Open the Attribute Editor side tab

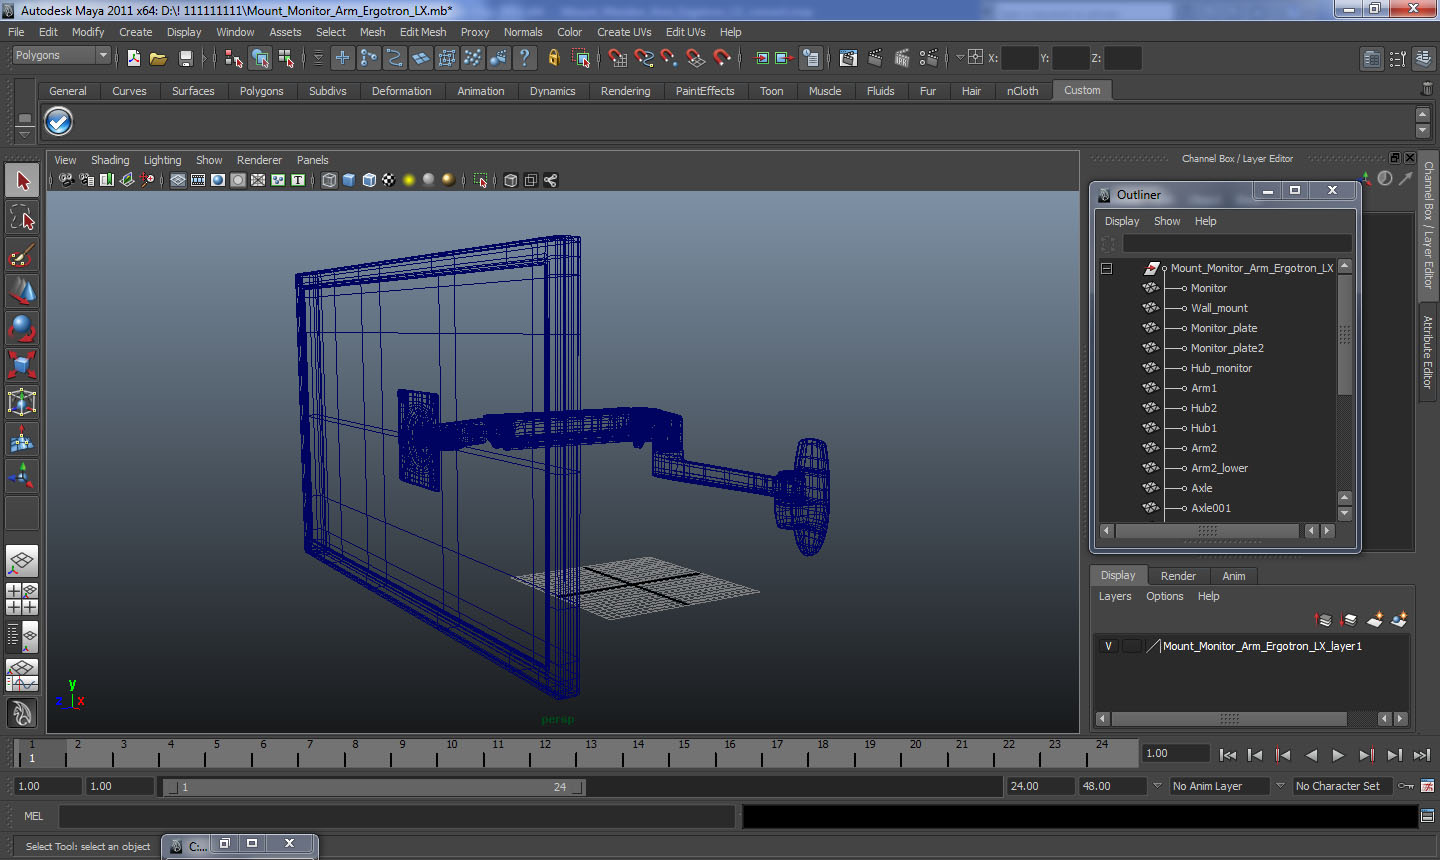coord(1428,352)
